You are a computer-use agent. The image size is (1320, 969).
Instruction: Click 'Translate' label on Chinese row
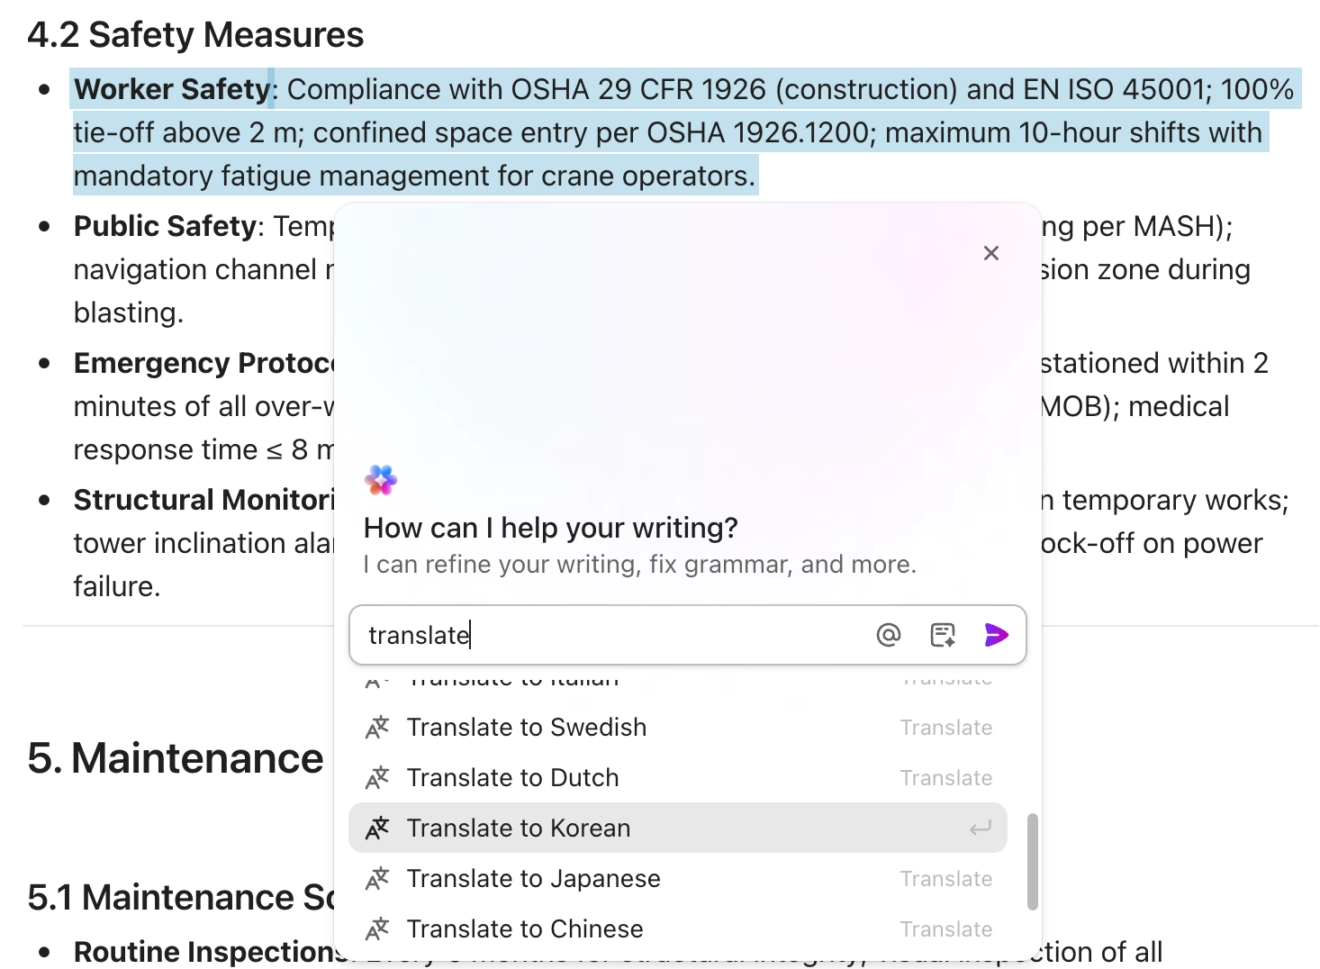946,929
